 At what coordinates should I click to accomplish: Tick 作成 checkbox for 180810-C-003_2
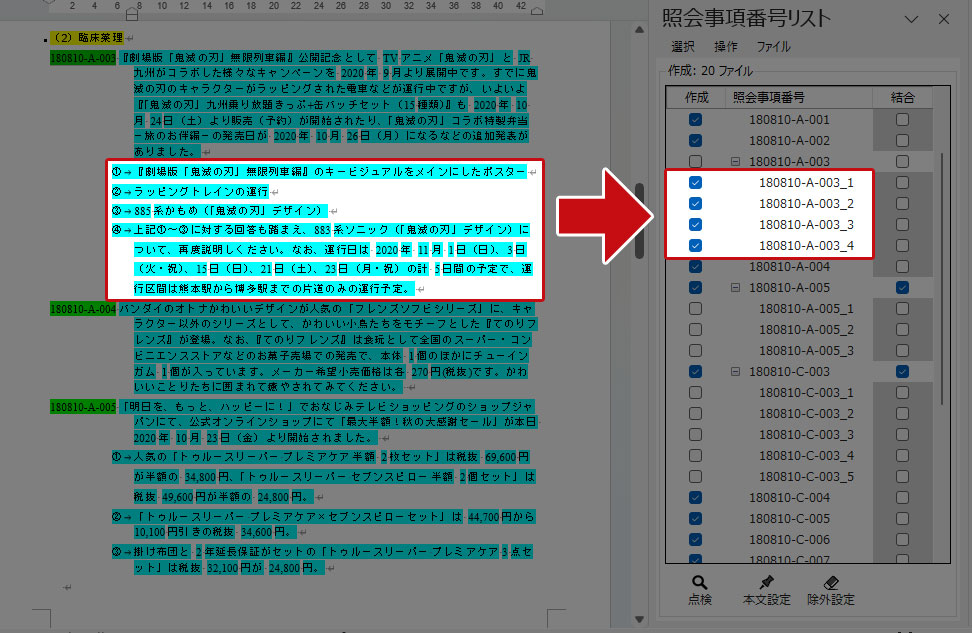(x=696, y=414)
